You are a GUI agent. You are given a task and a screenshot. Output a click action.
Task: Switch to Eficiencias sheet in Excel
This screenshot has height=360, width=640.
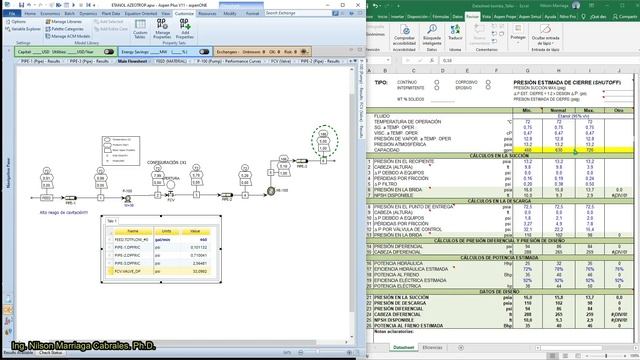tap(432, 348)
